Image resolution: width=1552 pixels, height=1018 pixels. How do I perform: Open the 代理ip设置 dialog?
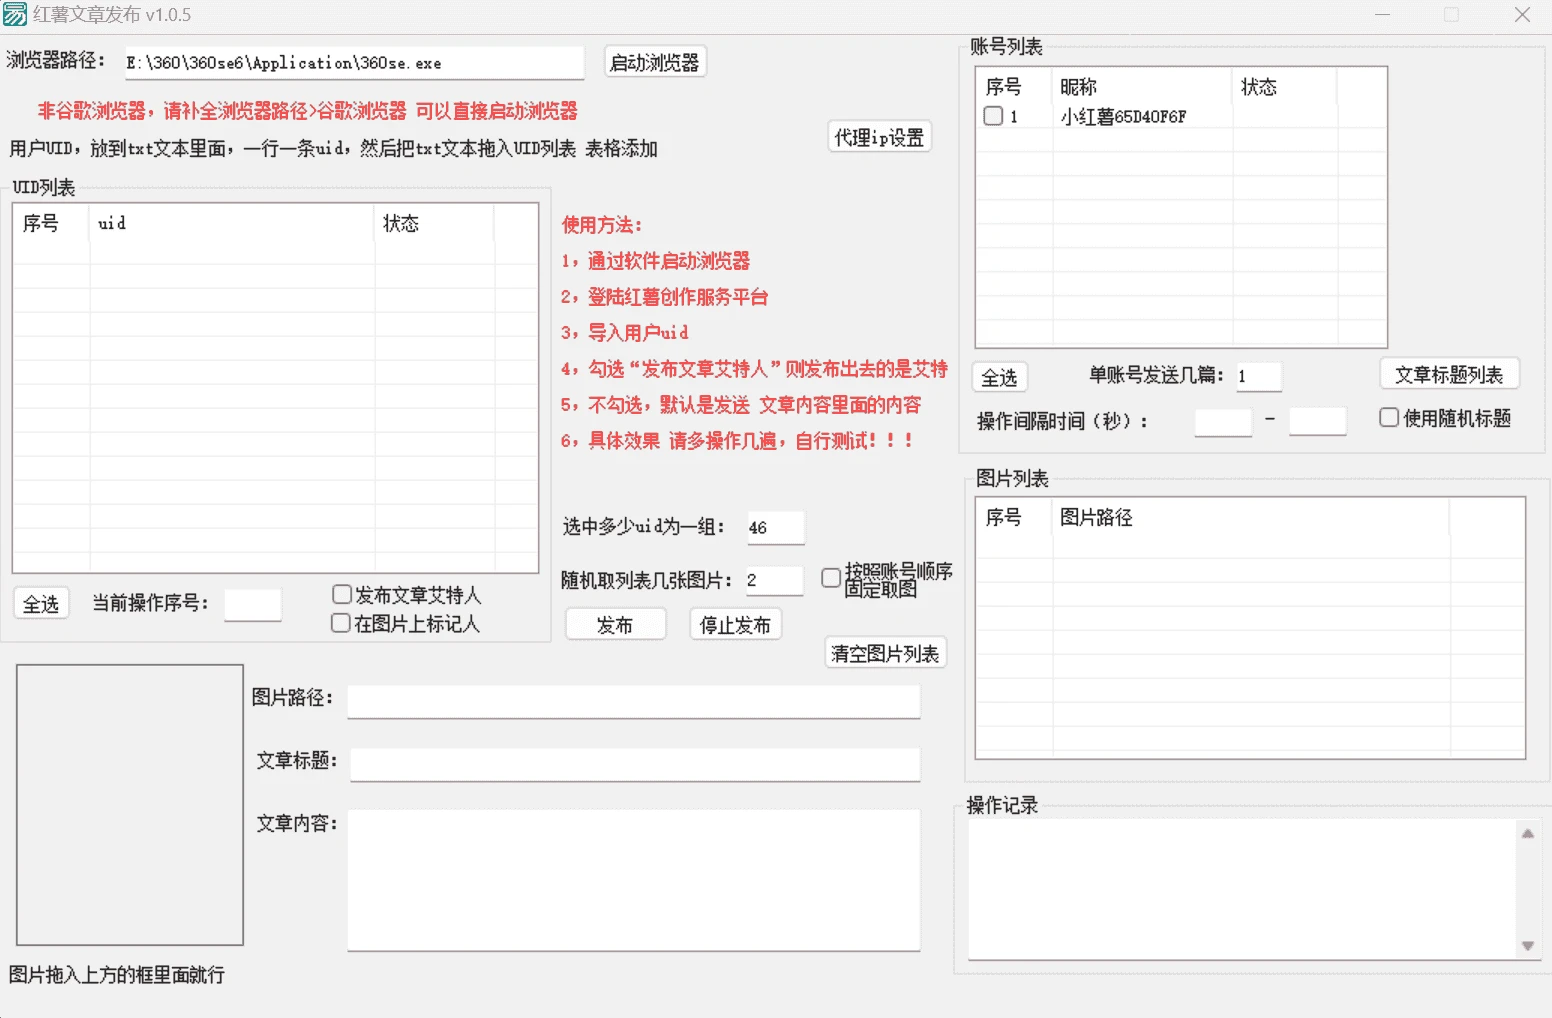(878, 136)
